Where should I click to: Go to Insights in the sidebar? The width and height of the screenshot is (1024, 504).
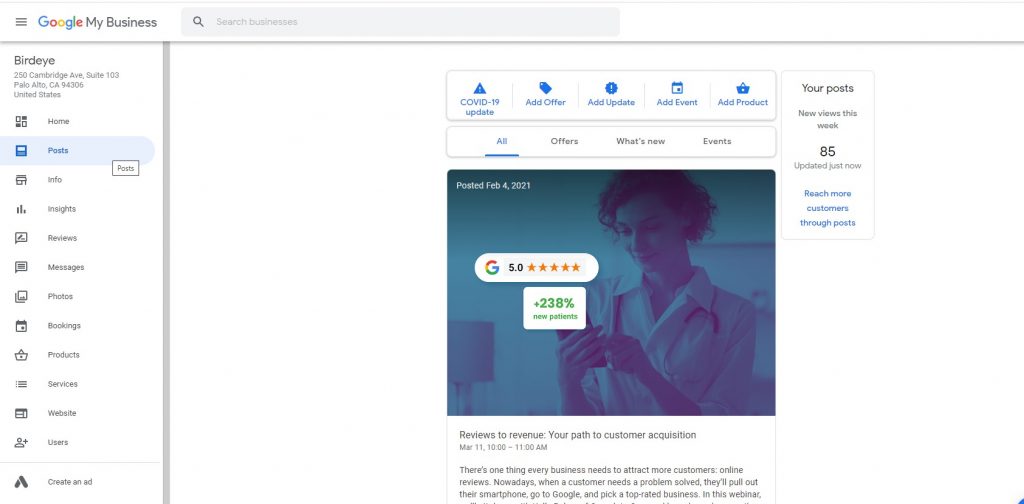(61, 209)
